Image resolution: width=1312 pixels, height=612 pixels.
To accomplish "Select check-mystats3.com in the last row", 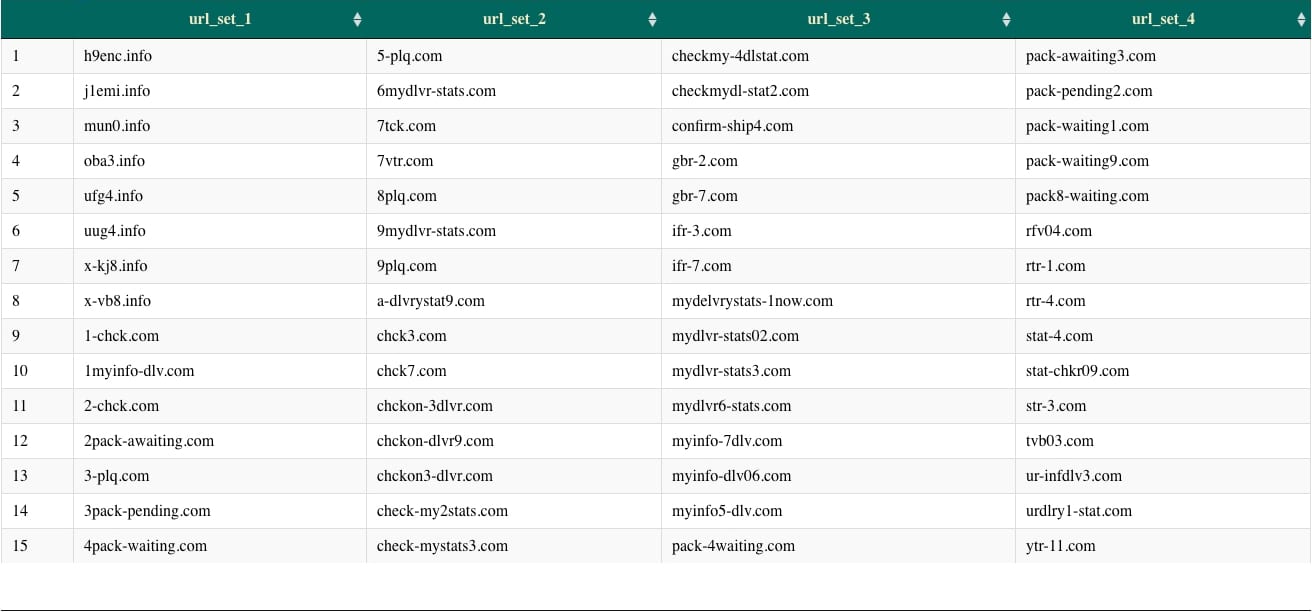I will click(442, 546).
